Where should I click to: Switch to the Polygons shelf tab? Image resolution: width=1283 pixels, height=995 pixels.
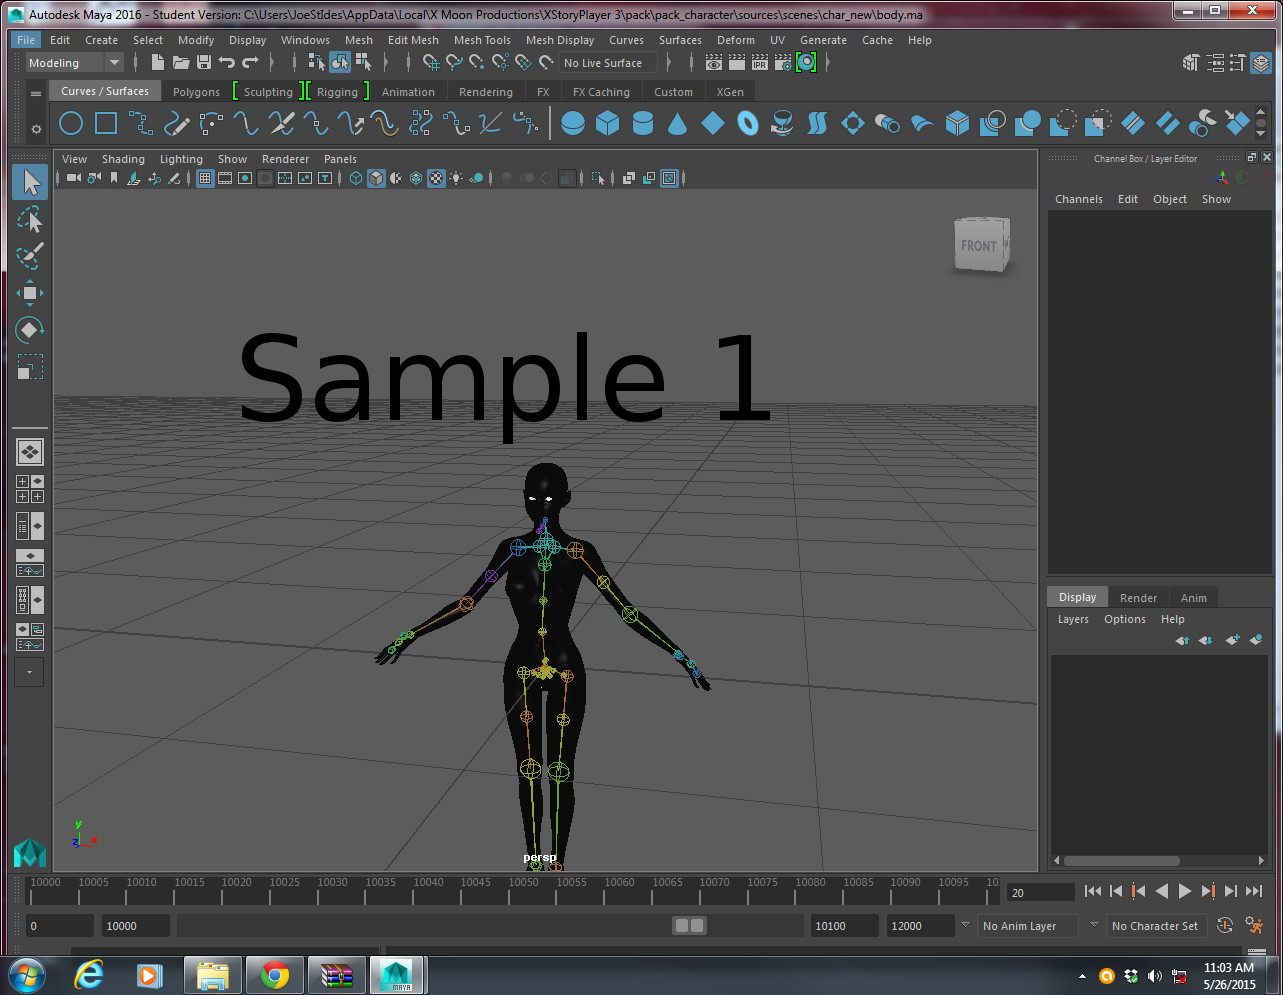196,92
